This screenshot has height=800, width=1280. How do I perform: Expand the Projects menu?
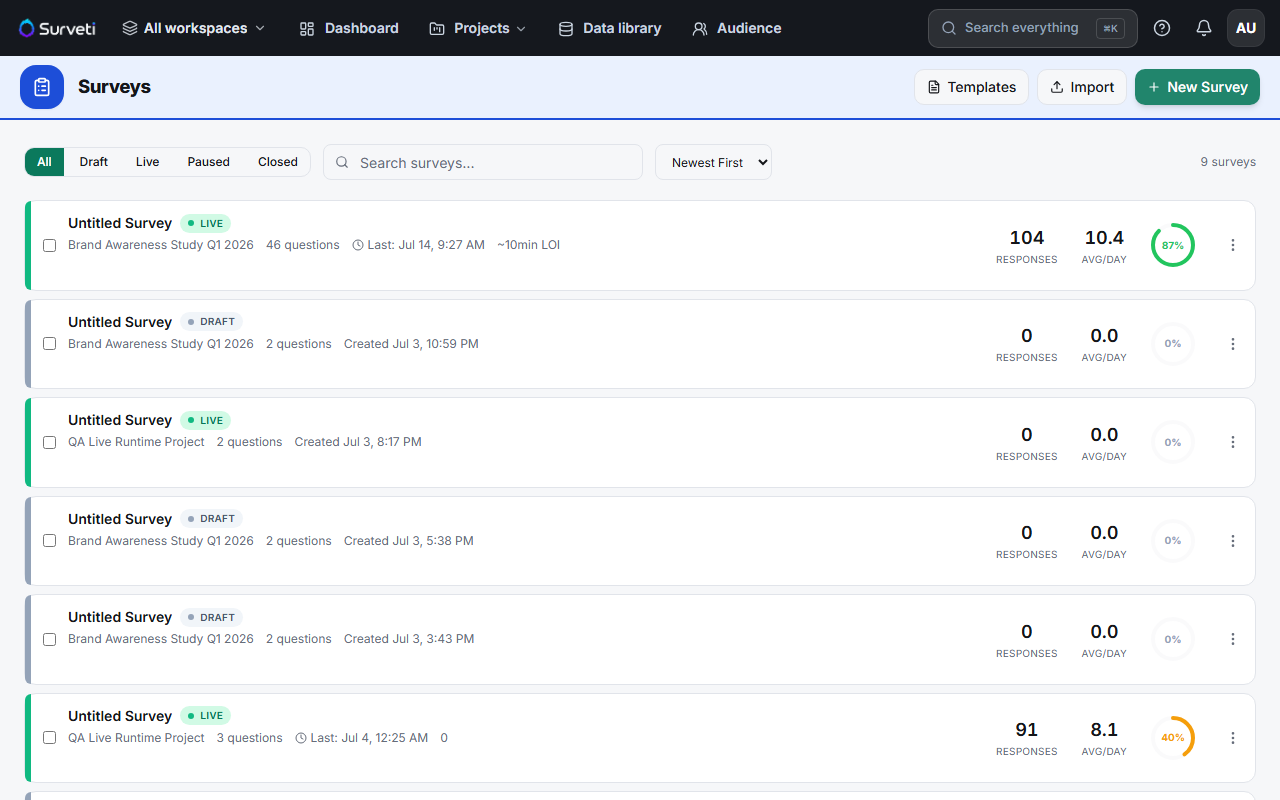(x=477, y=28)
